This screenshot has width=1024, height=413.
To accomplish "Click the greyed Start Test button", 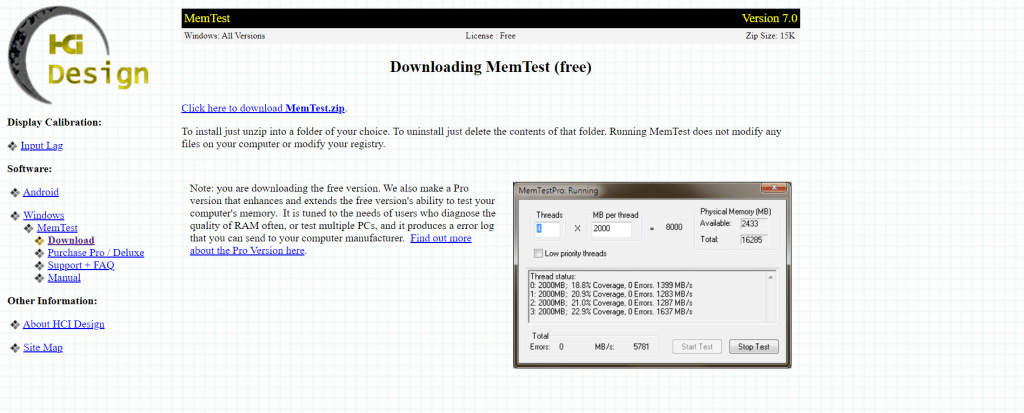I will click(x=697, y=347).
